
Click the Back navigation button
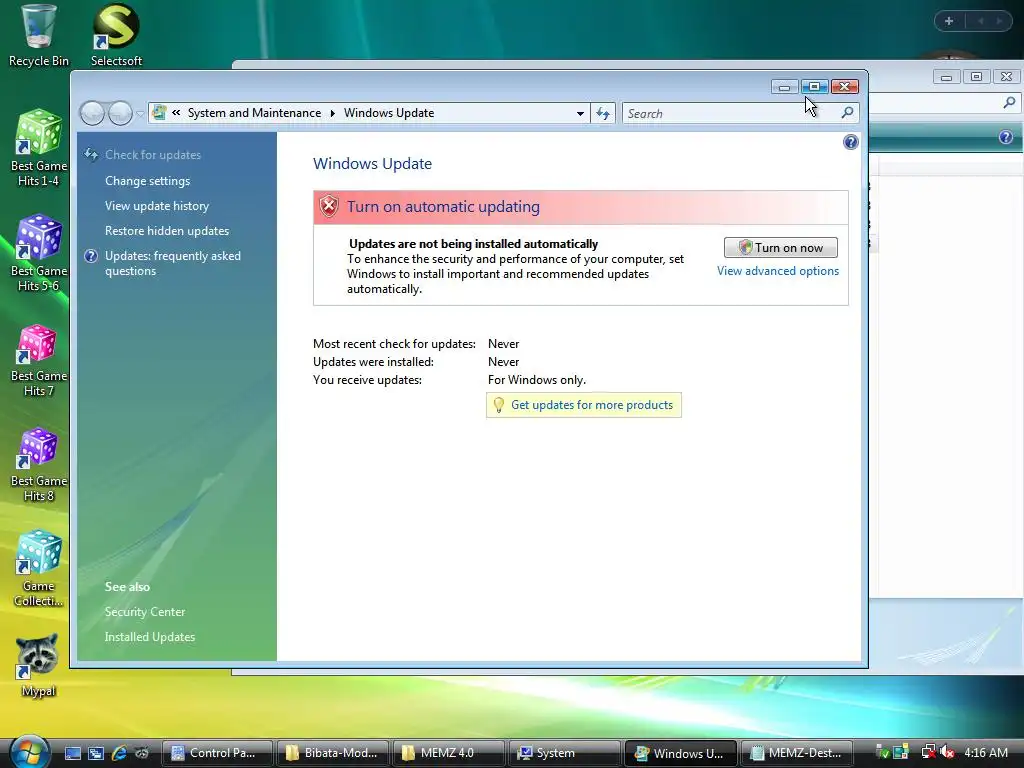pyautogui.click(x=92, y=114)
